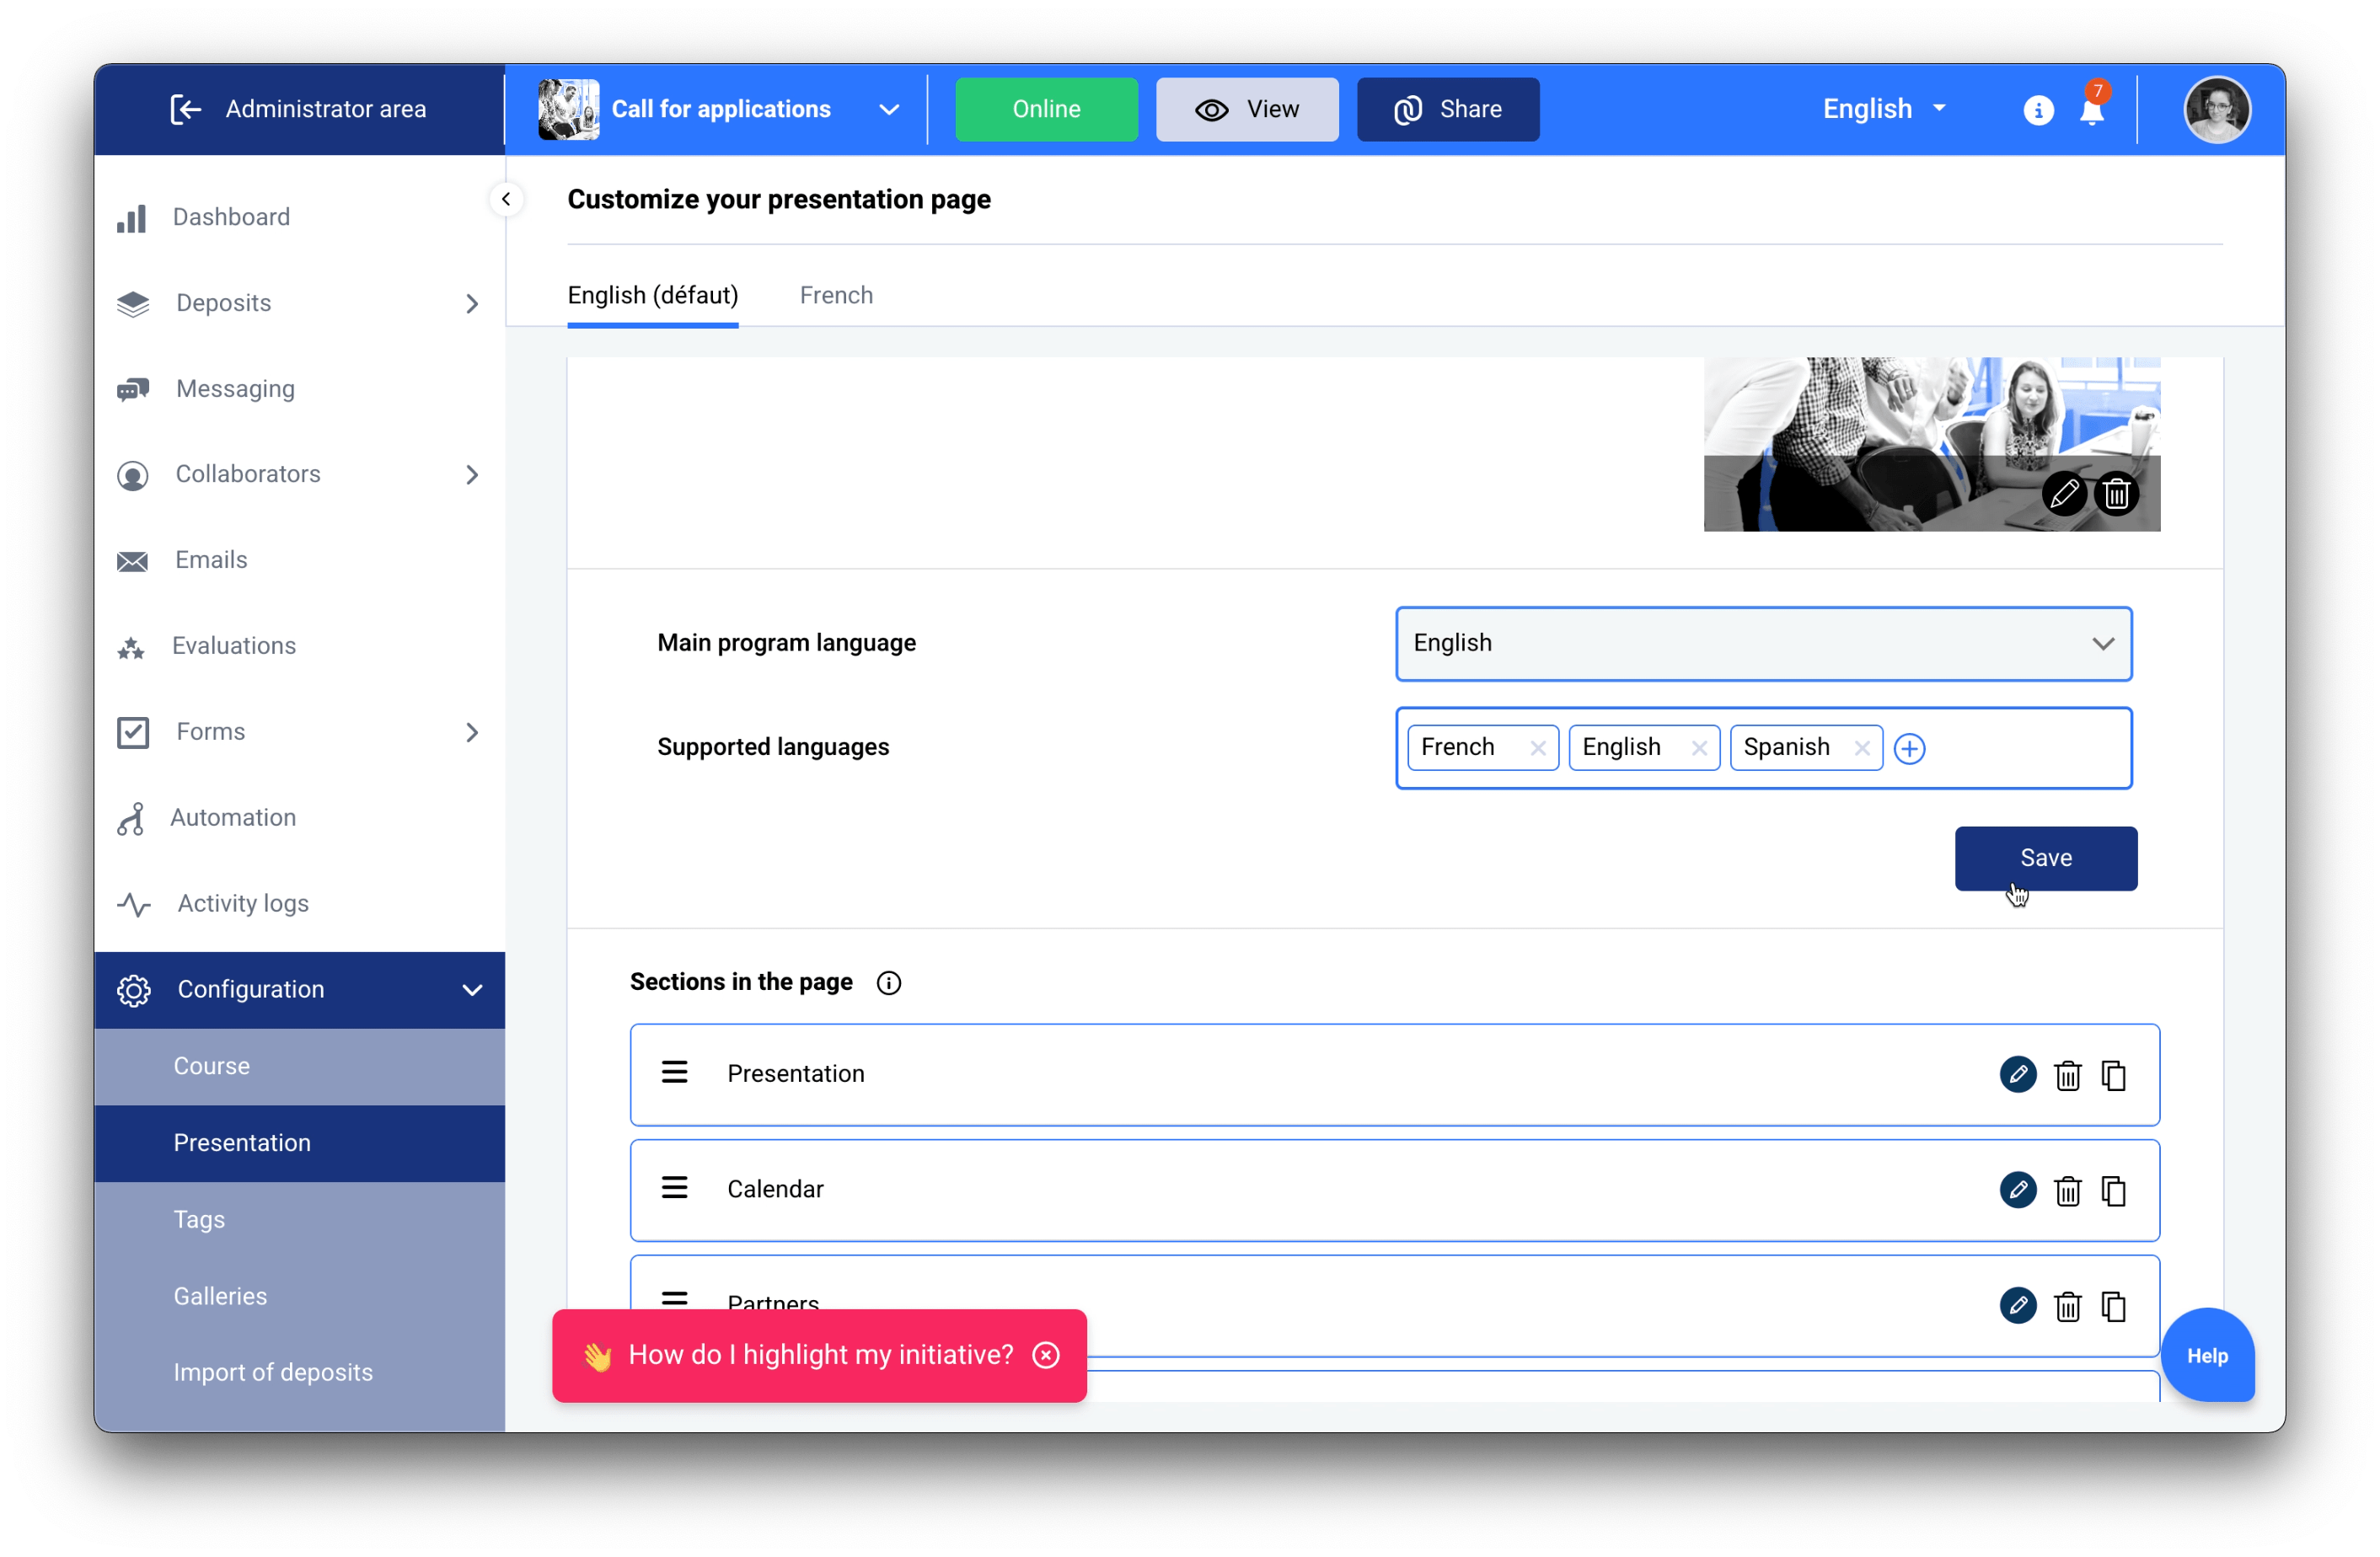Switch to the French tab
2380x1557 pixels.
(836, 296)
